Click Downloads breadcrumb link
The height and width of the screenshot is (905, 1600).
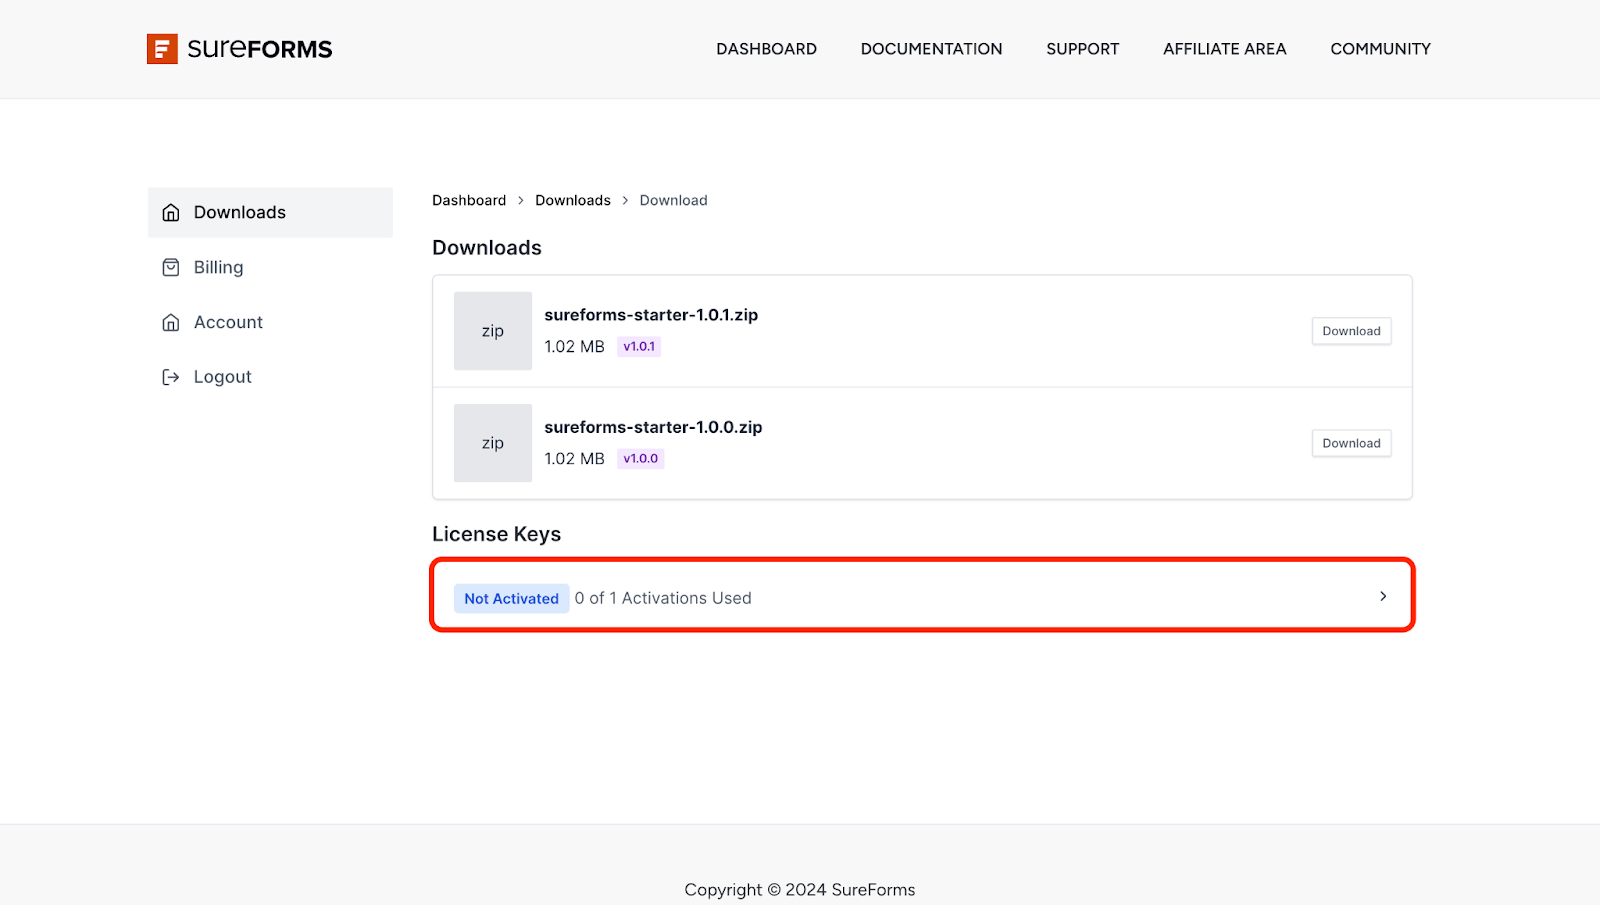coord(573,200)
